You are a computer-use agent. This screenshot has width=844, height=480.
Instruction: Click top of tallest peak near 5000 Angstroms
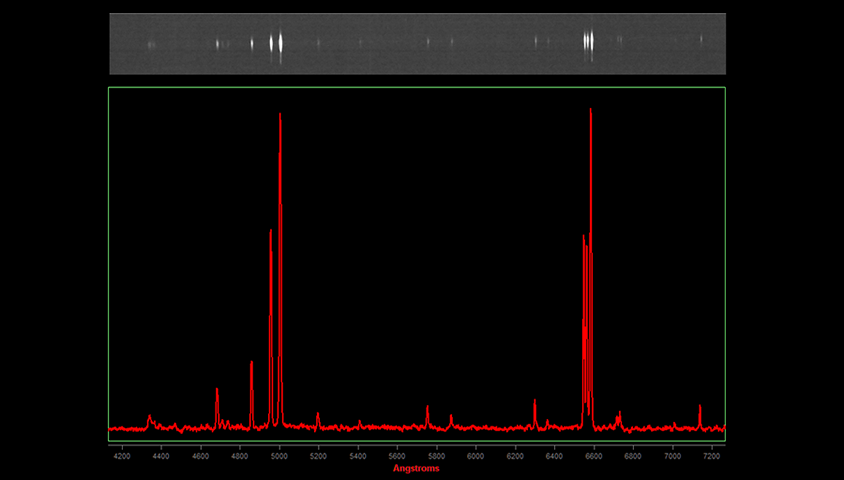pos(280,114)
